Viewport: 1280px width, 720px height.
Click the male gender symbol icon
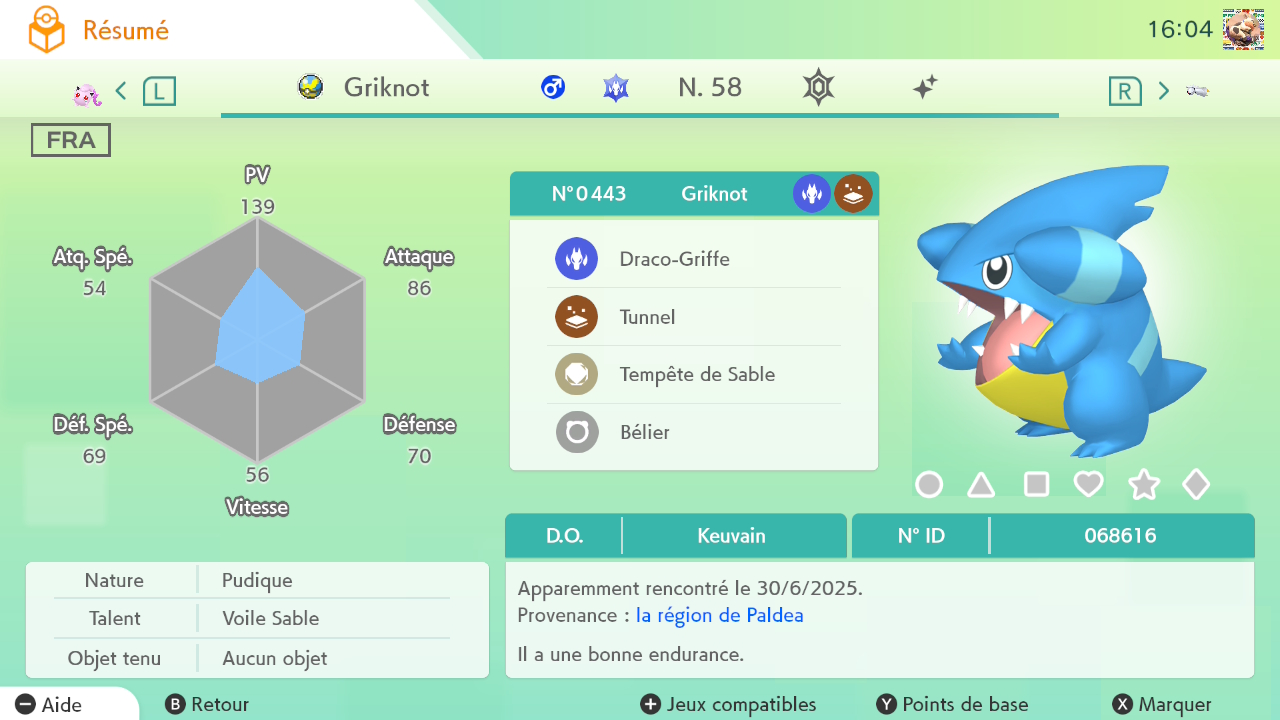tap(553, 87)
